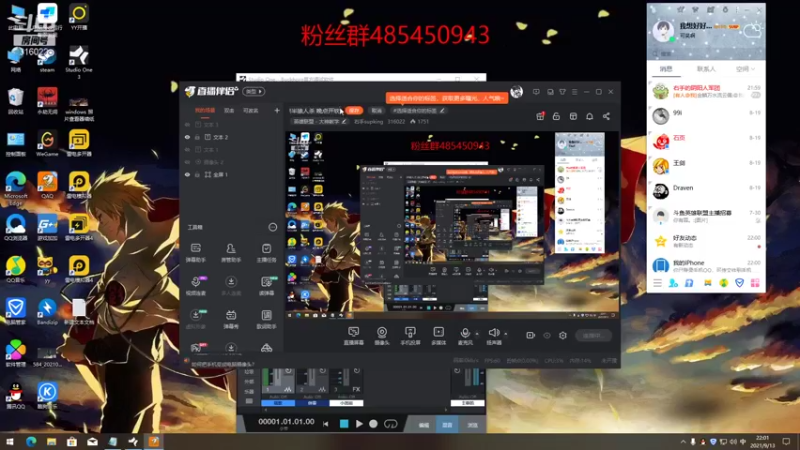Open WeGame desktop shortcut
The image size is (800, 450).
(47, 144)
